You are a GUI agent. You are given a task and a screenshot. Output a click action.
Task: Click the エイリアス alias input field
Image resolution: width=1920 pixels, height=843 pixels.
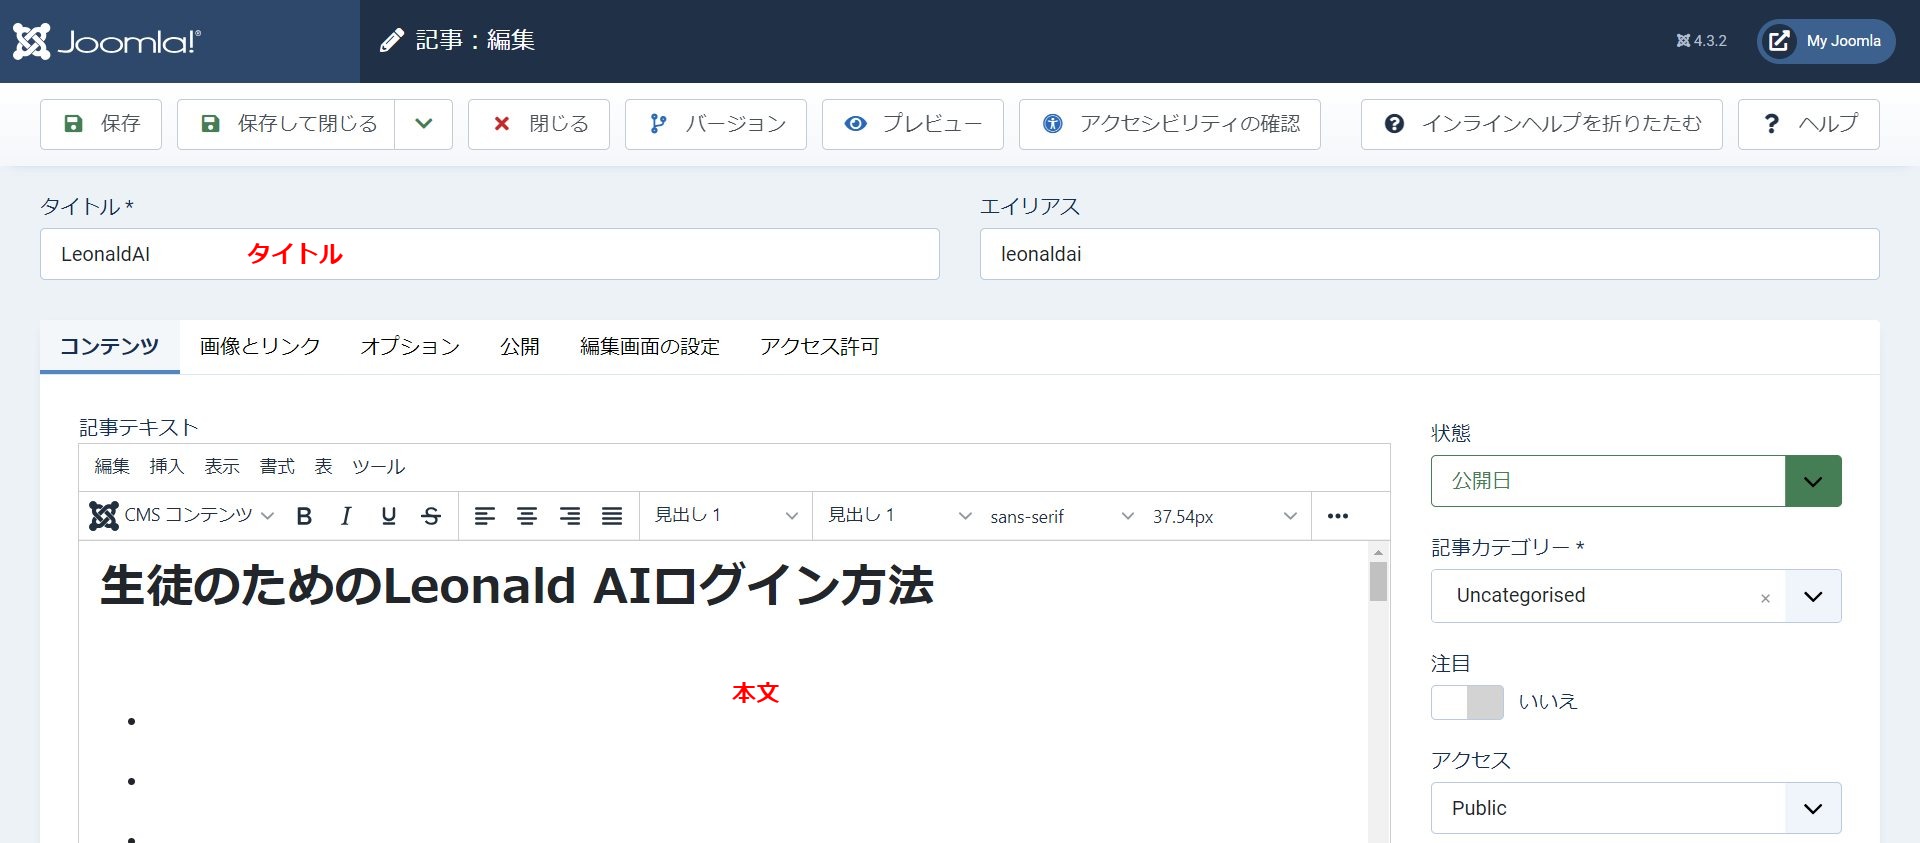1429,254
